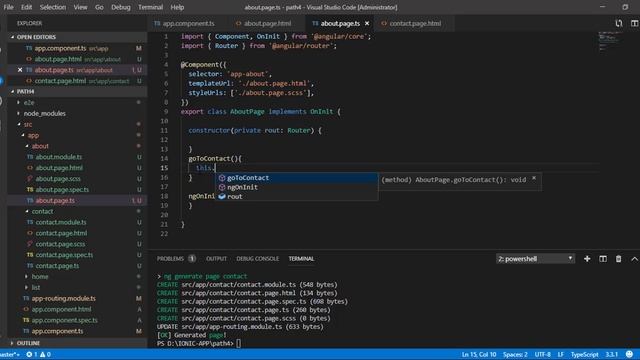The width and height of the screenshot is (640, 360).
Task: Open the Selection menu
Action: coord(53,7)
